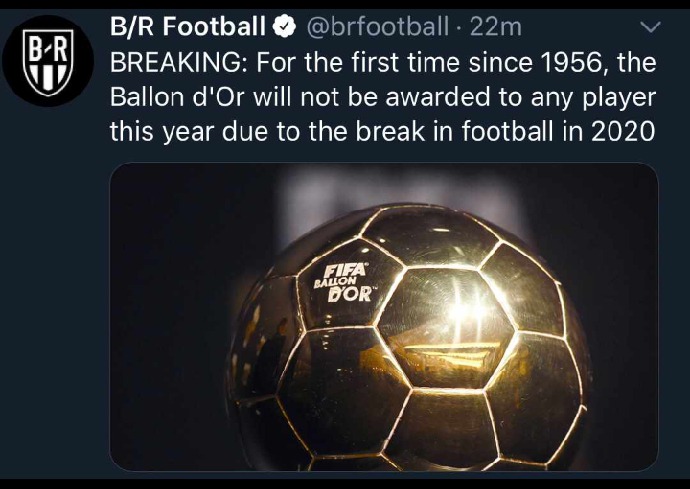Click the word "awarded" in the tweet
The width and height of the screenshot is (690, 489).
click(438, 97)
